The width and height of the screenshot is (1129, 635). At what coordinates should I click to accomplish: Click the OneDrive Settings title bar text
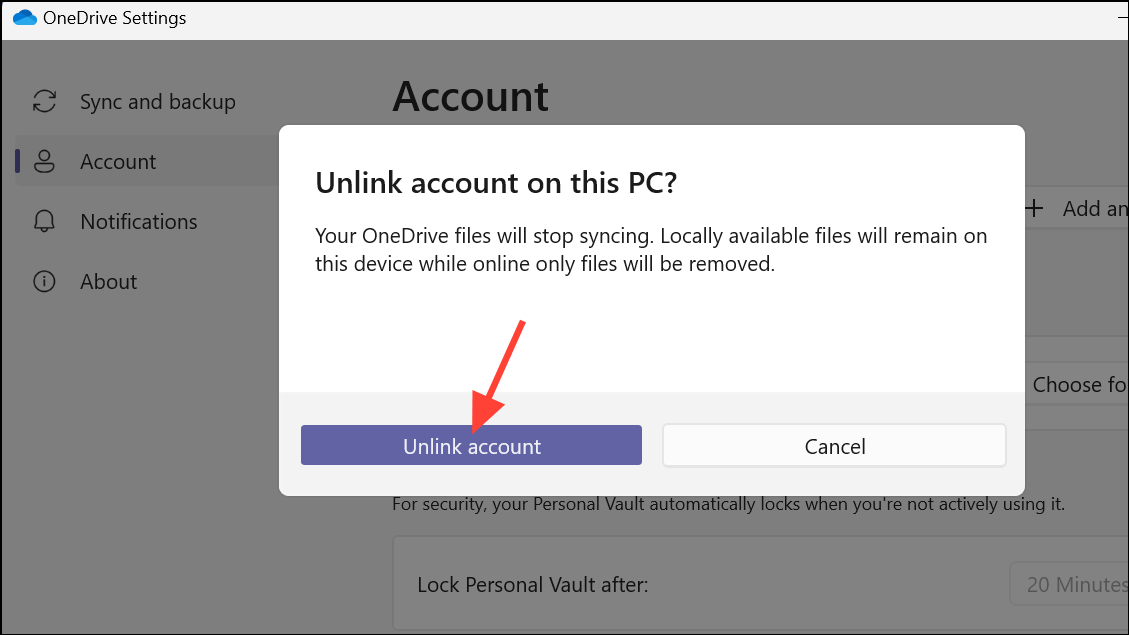112,17
